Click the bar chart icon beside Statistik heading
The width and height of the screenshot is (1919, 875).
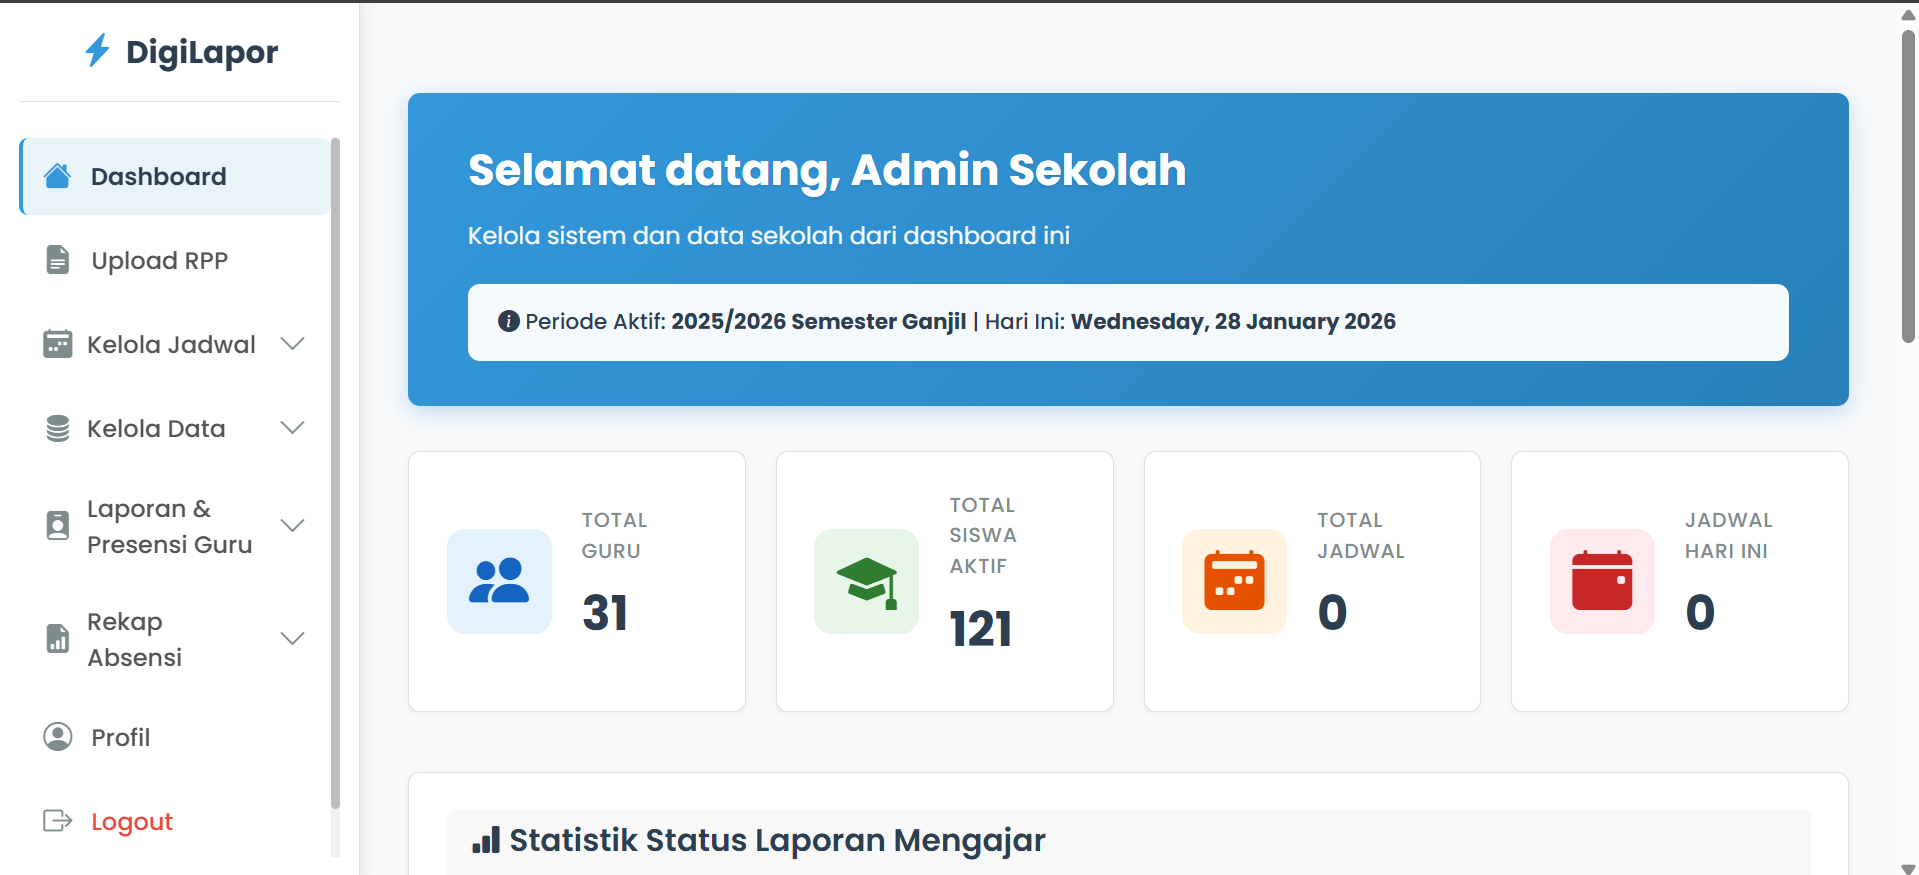click(x=486, y=840)
